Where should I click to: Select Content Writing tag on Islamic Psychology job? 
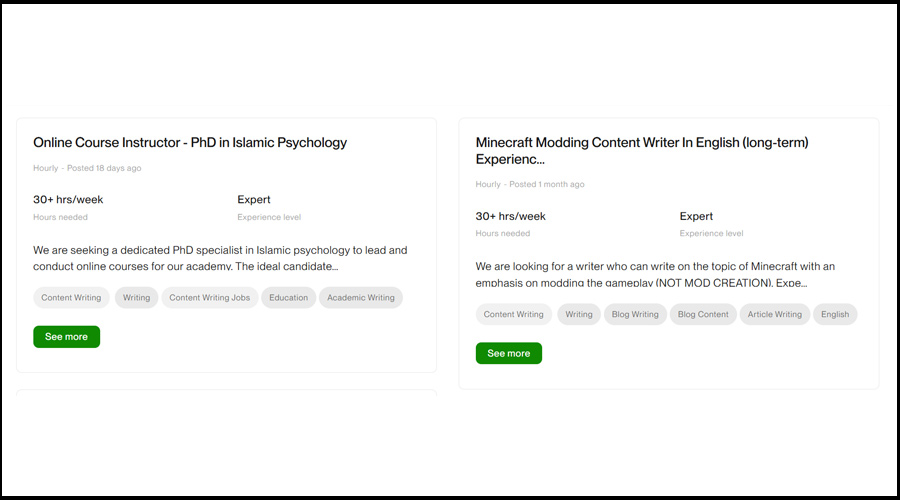pyautogui.click(x=71, y=298)
